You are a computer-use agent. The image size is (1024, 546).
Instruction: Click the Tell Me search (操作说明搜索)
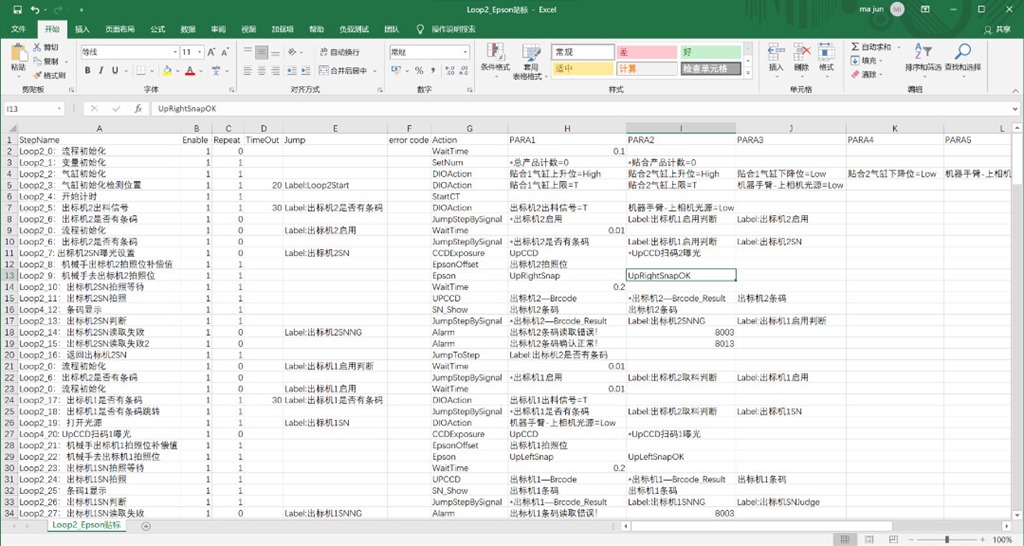coord(447,29)
